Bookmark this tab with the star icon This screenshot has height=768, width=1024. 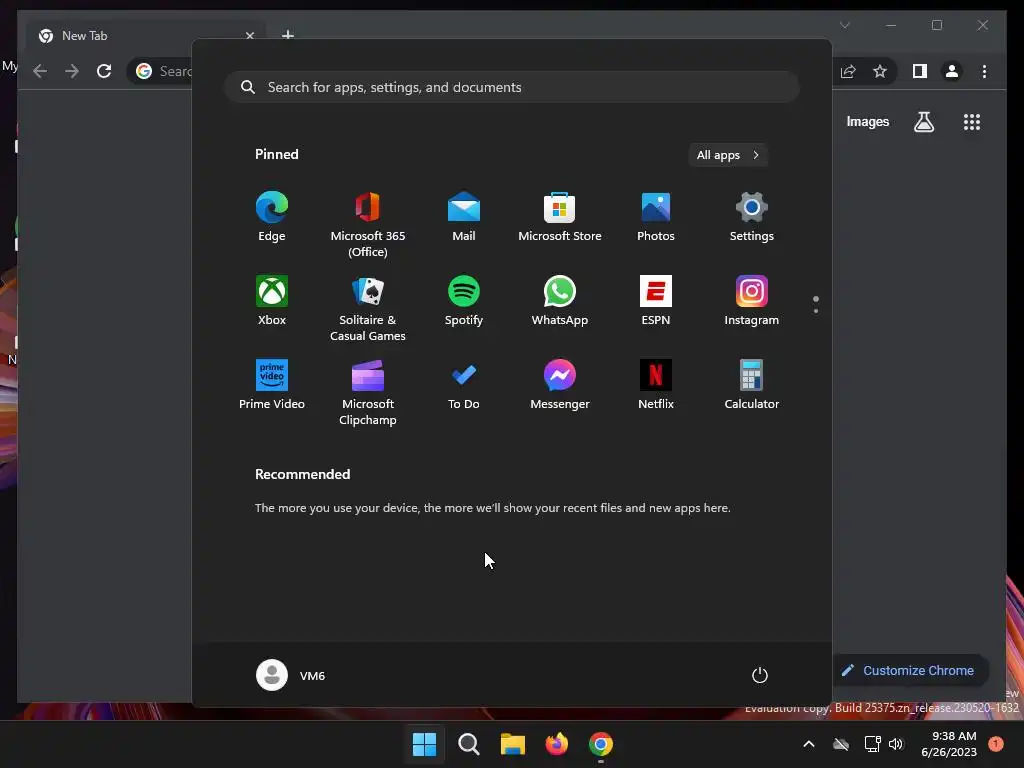point(880,71)
